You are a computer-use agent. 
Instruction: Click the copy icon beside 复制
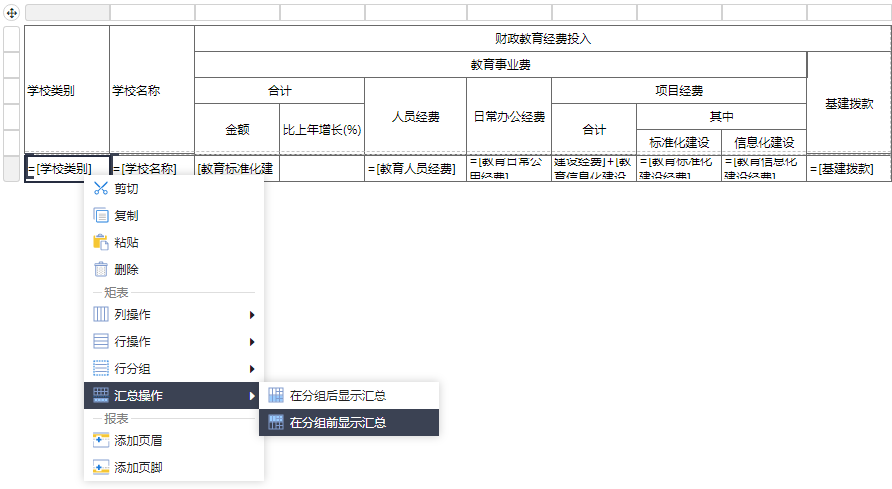(x=101, y=216)
